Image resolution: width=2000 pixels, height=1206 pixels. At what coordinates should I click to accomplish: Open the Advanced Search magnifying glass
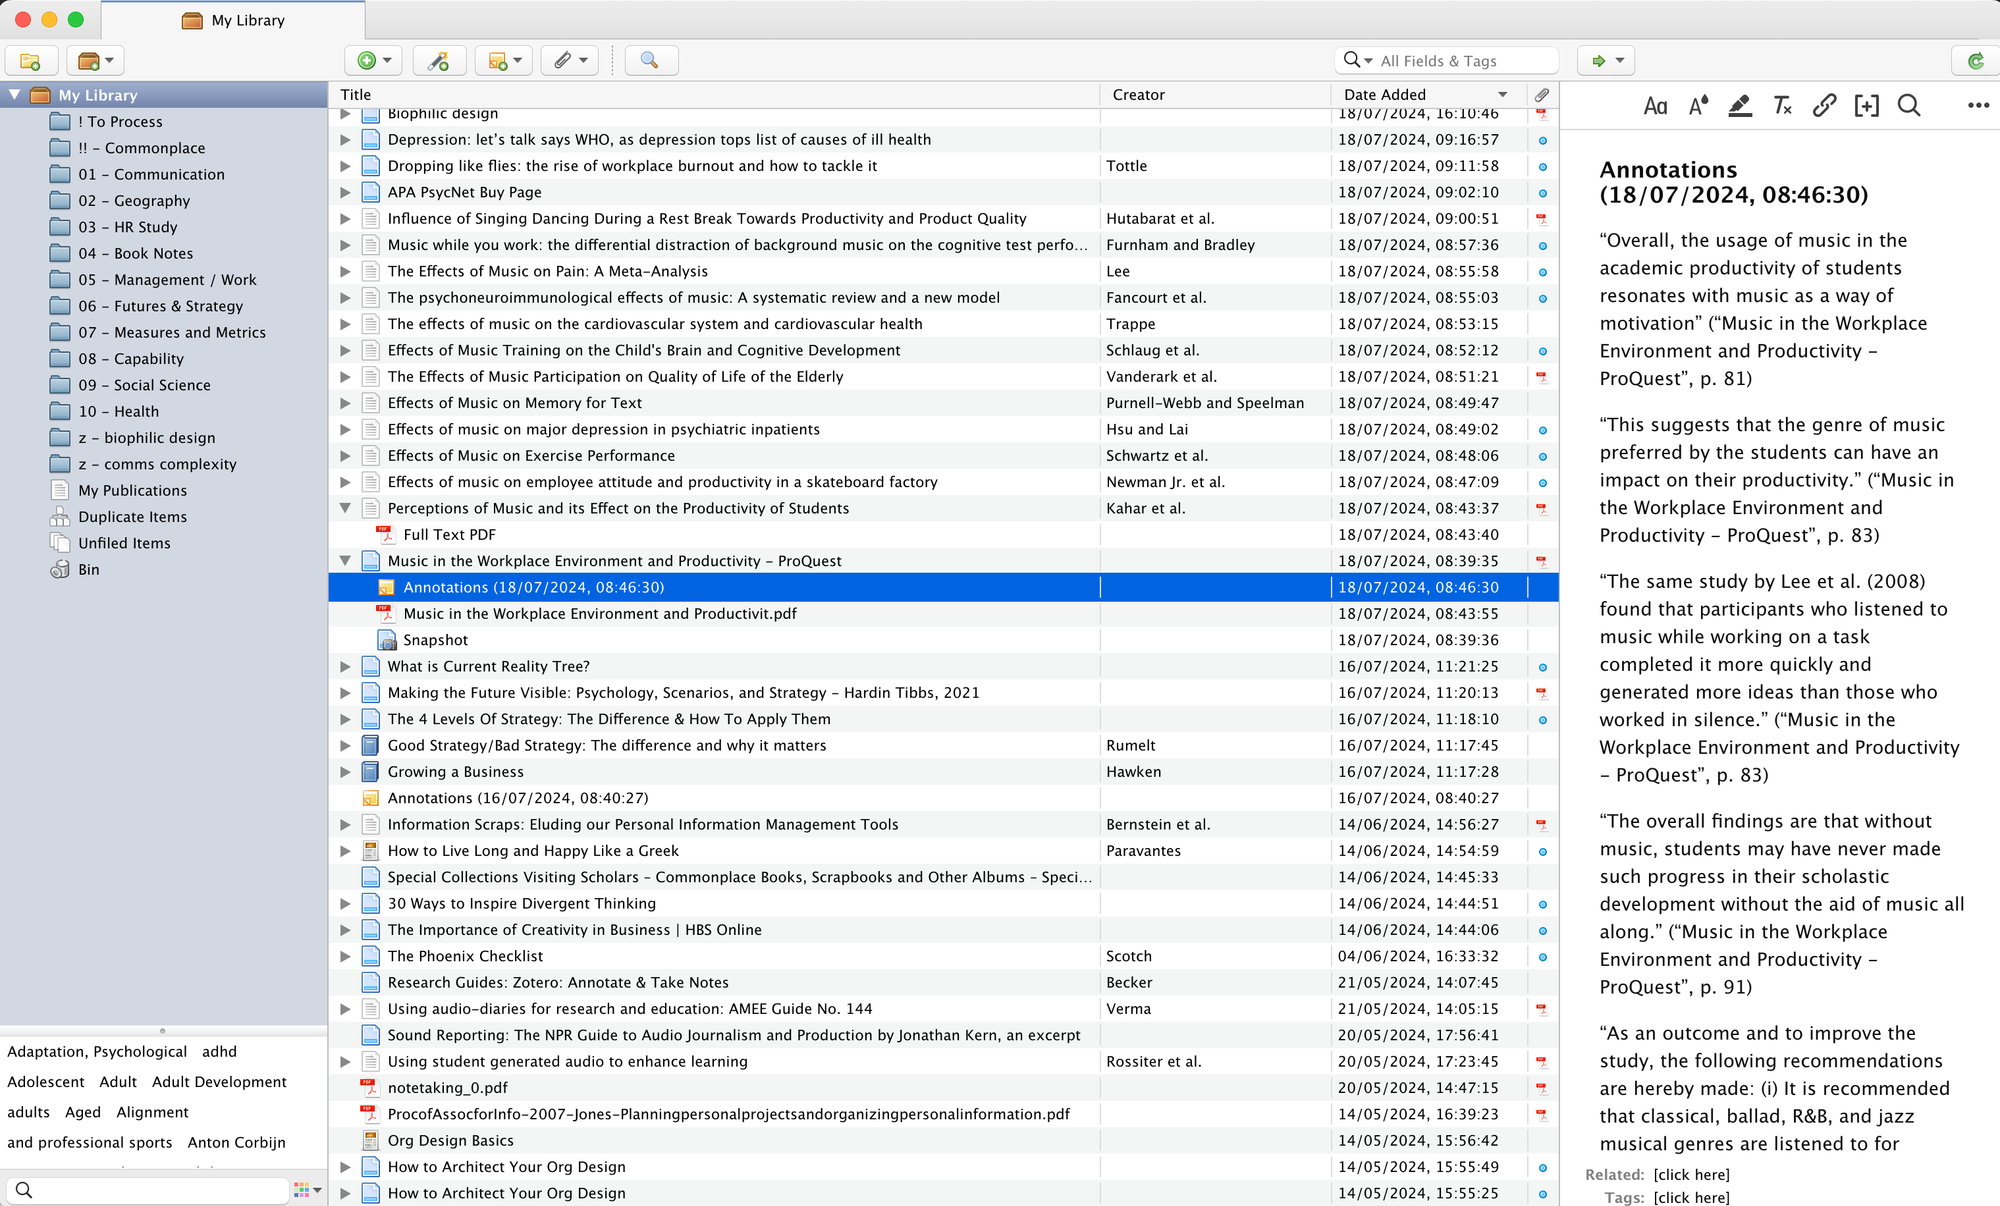click(x=651, y=60)
